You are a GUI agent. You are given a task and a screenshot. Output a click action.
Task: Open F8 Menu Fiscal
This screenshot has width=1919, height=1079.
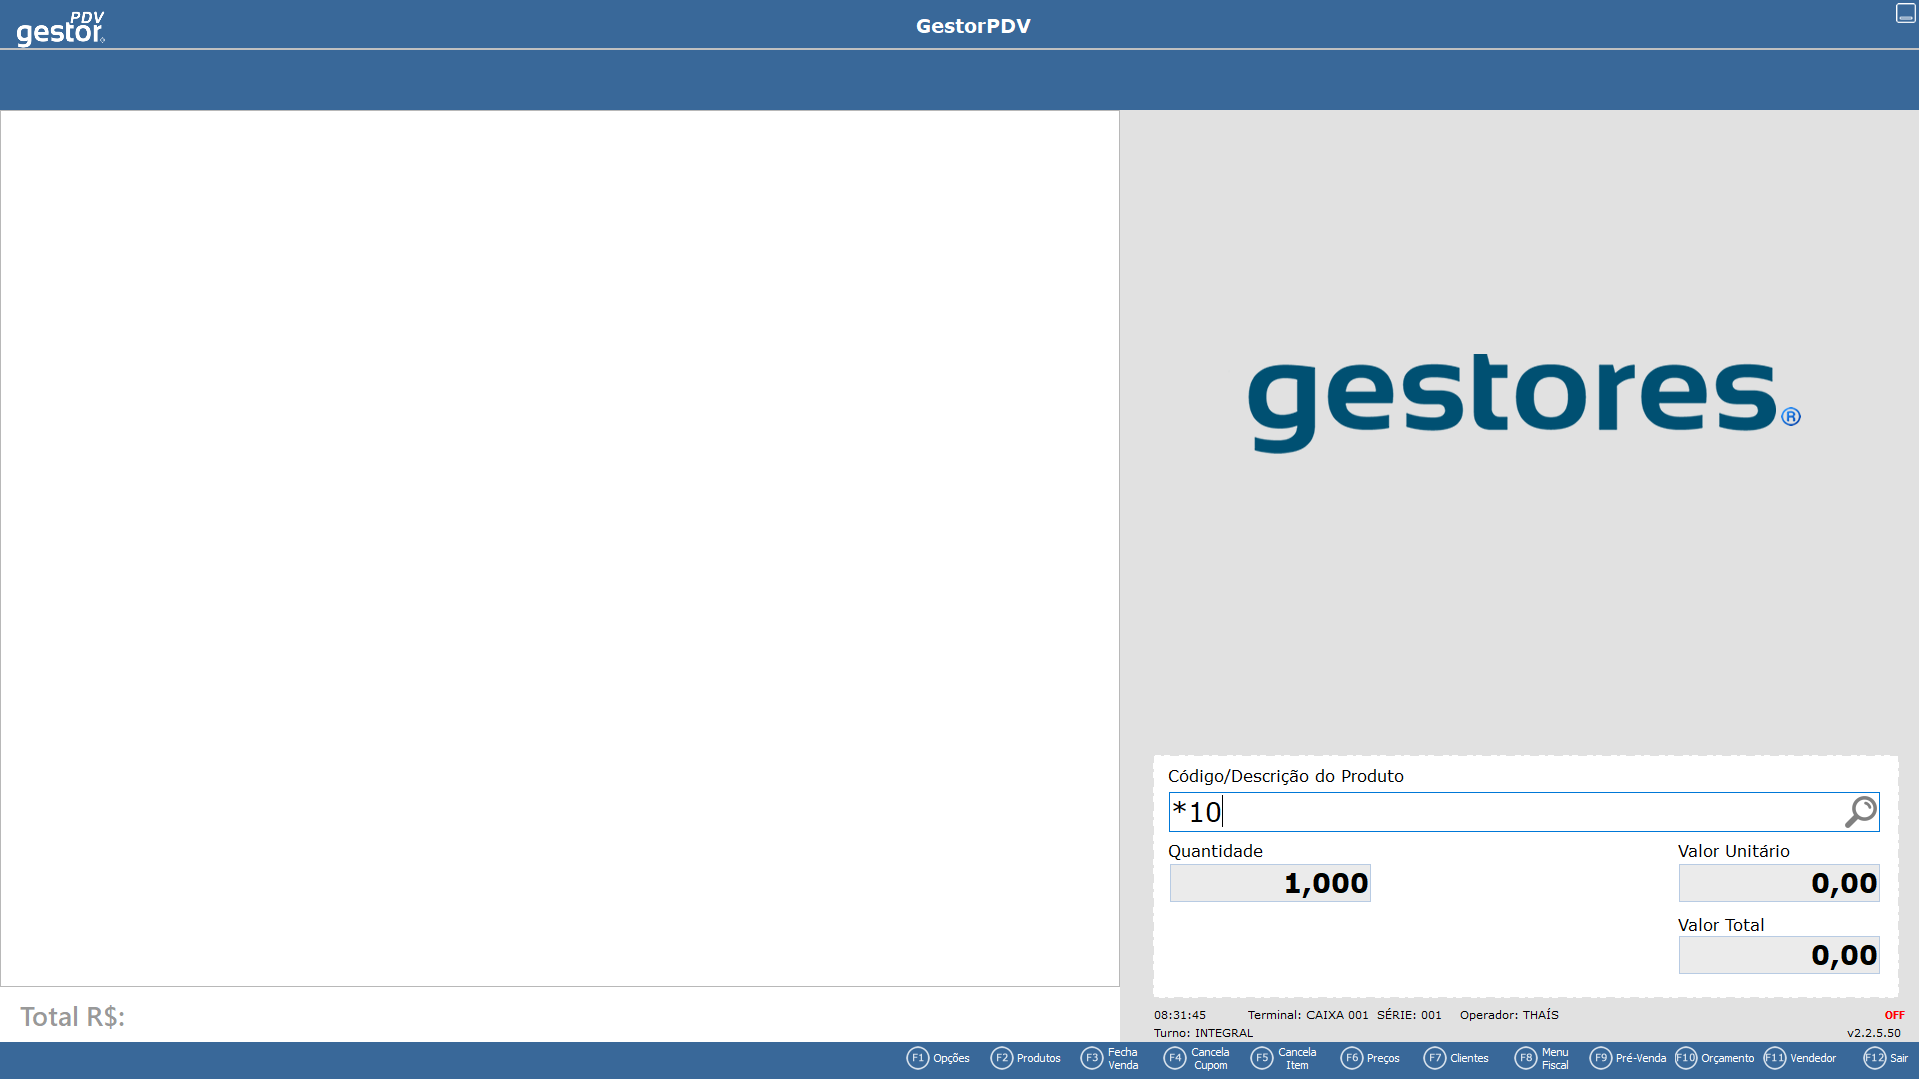tap(1542, 1058)
